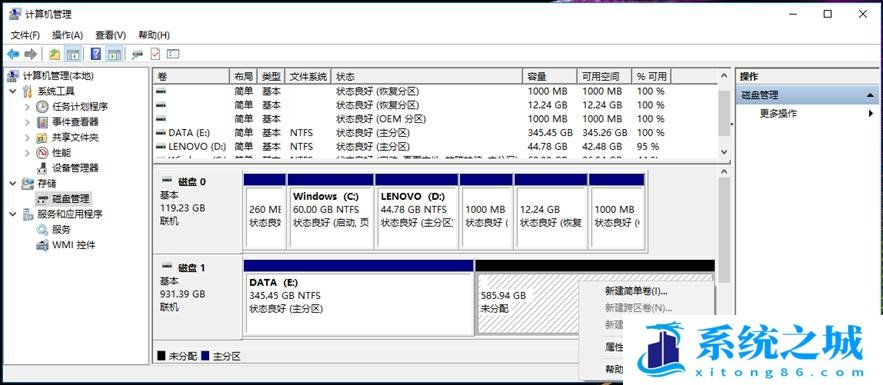Image resolution: width=883 pixels, height=385 pixels.
Task: Select 磁盘管理 in the tree
Action: coord(70,199)
